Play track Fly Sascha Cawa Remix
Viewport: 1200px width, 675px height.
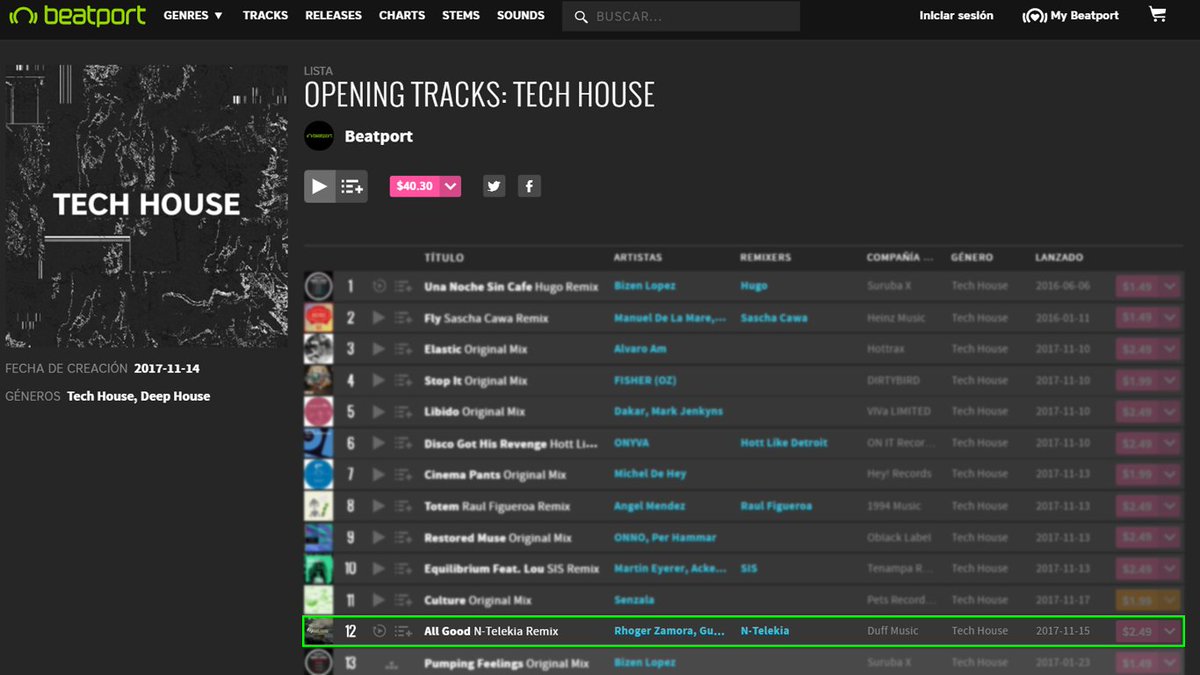(379, 318)
